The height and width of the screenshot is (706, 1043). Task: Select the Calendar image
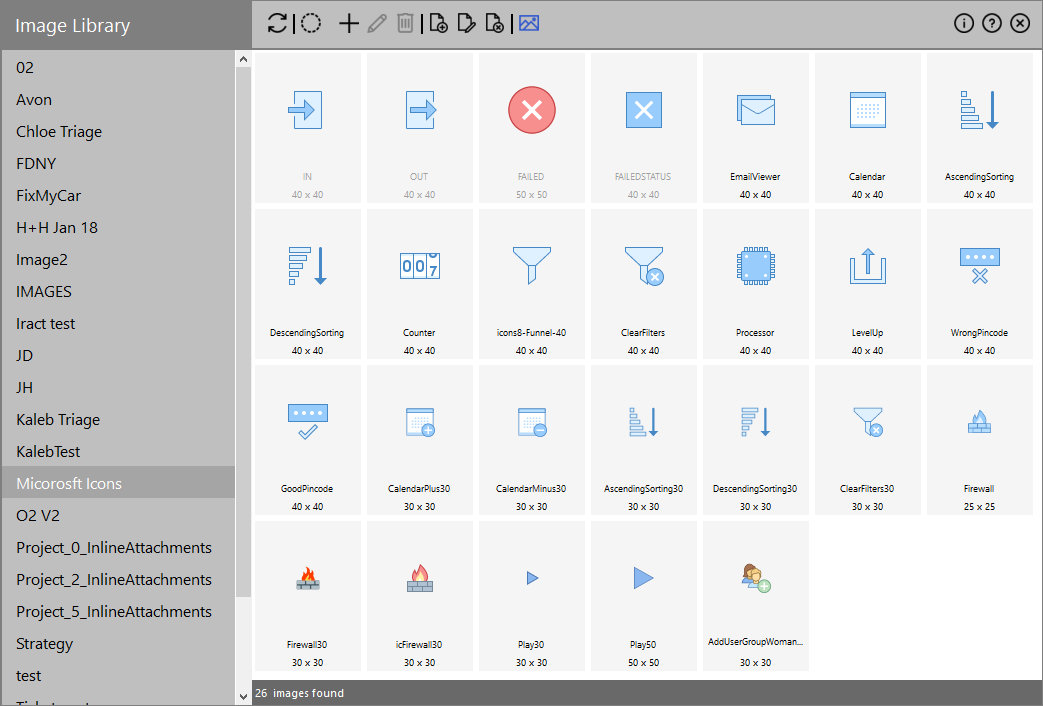click(x=867, y=128)
